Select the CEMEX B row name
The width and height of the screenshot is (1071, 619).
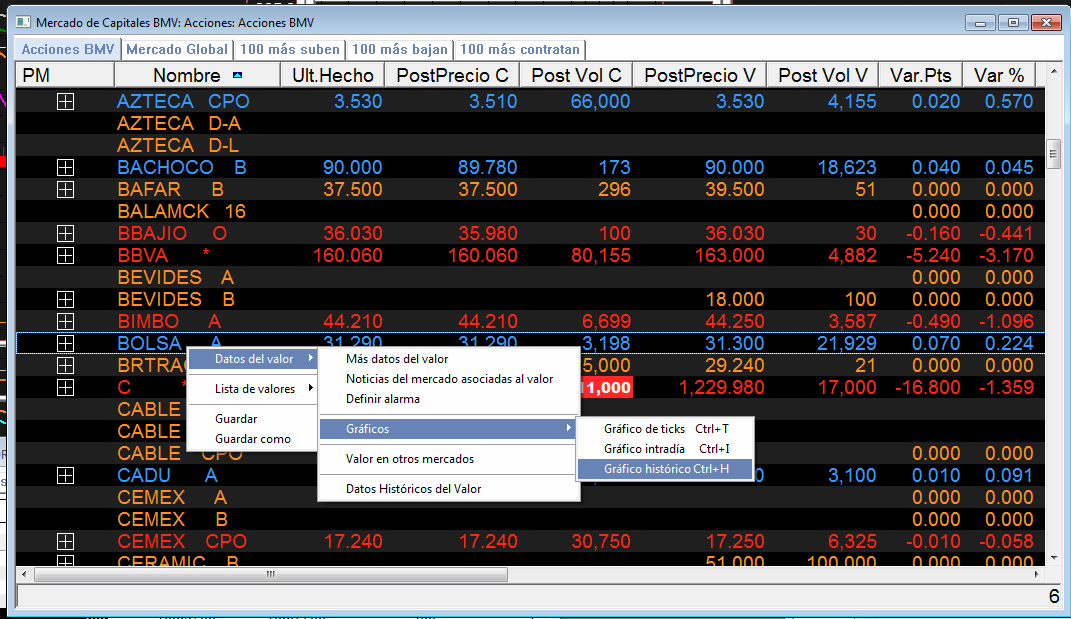tap(172, 519)
